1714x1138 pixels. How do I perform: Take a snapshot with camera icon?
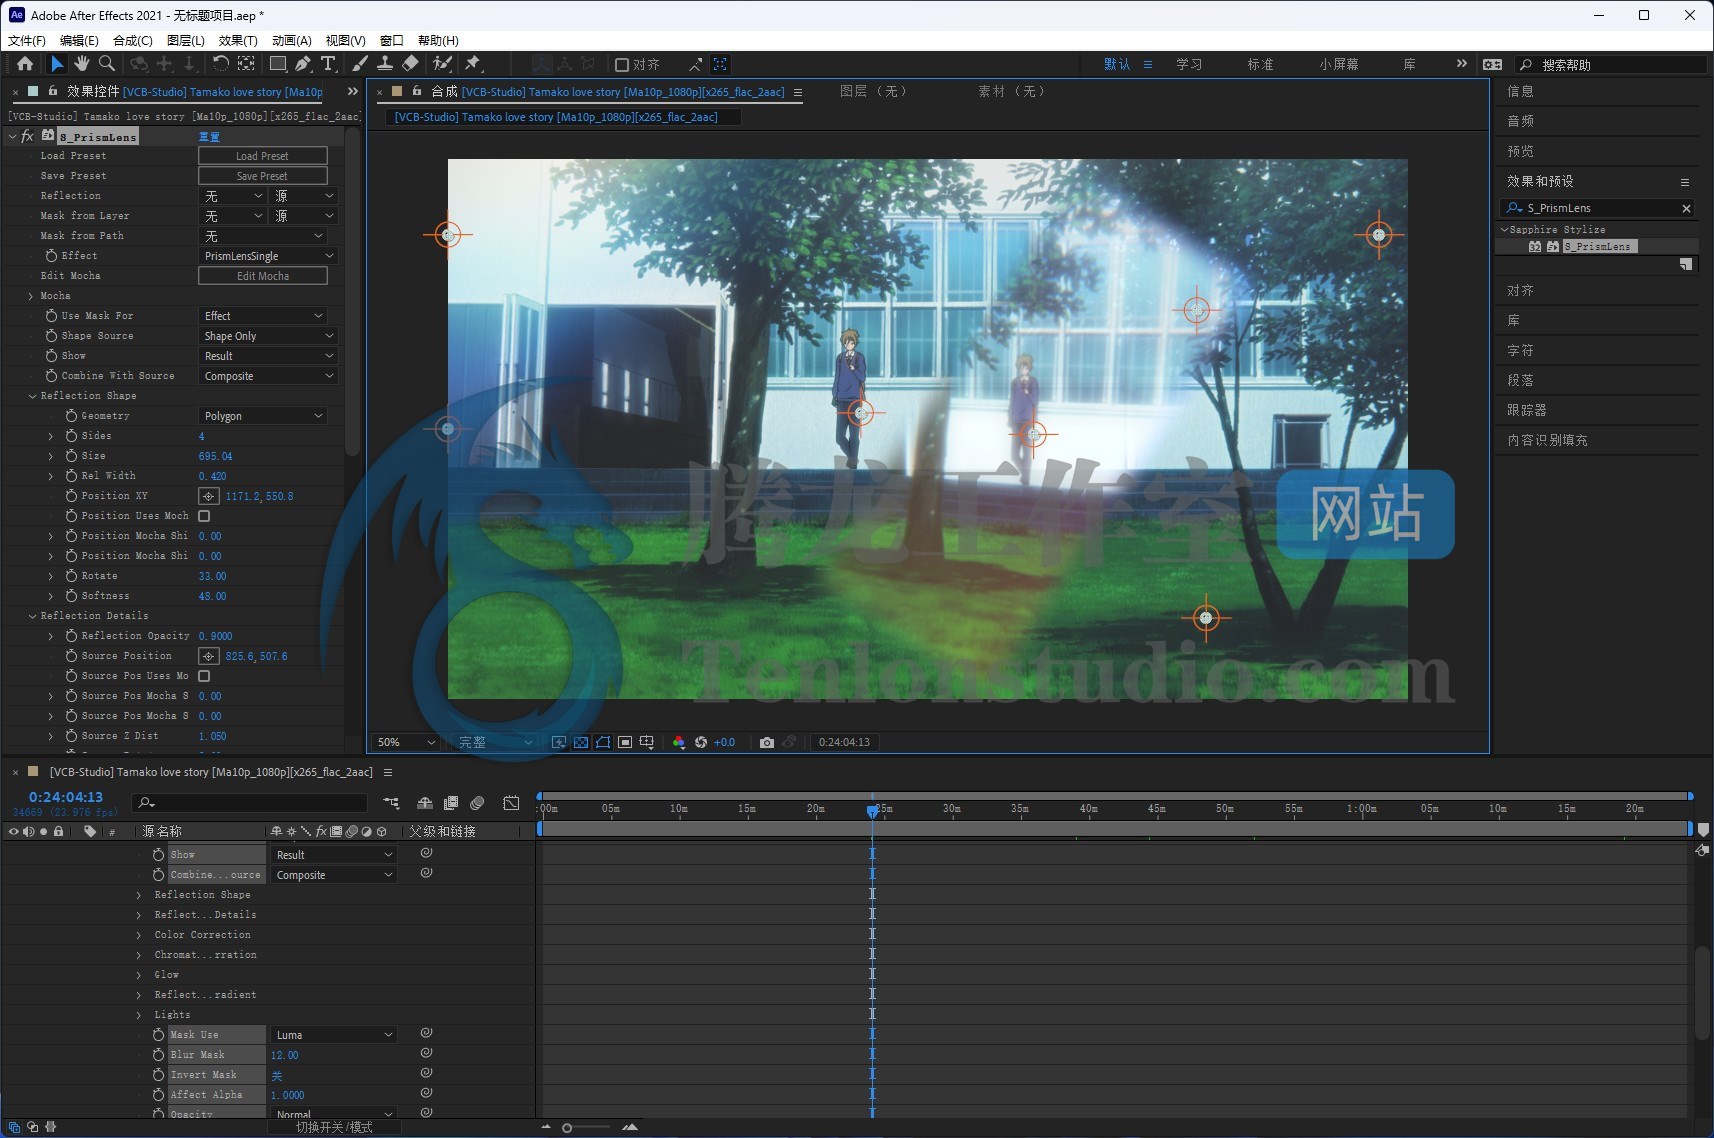coord(766,742)
